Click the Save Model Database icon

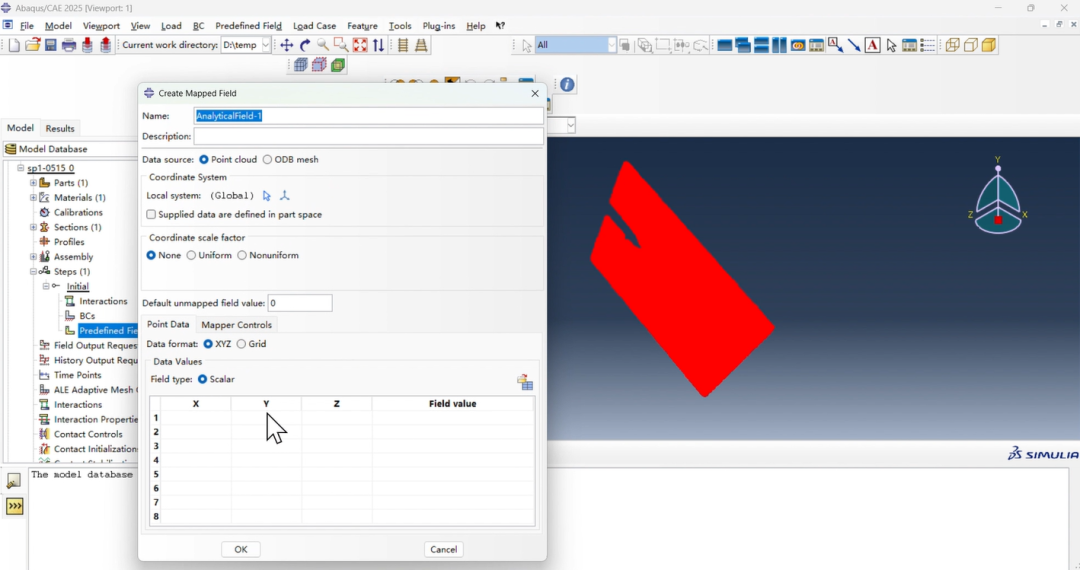pyautogui.click(x=50, y=45)
